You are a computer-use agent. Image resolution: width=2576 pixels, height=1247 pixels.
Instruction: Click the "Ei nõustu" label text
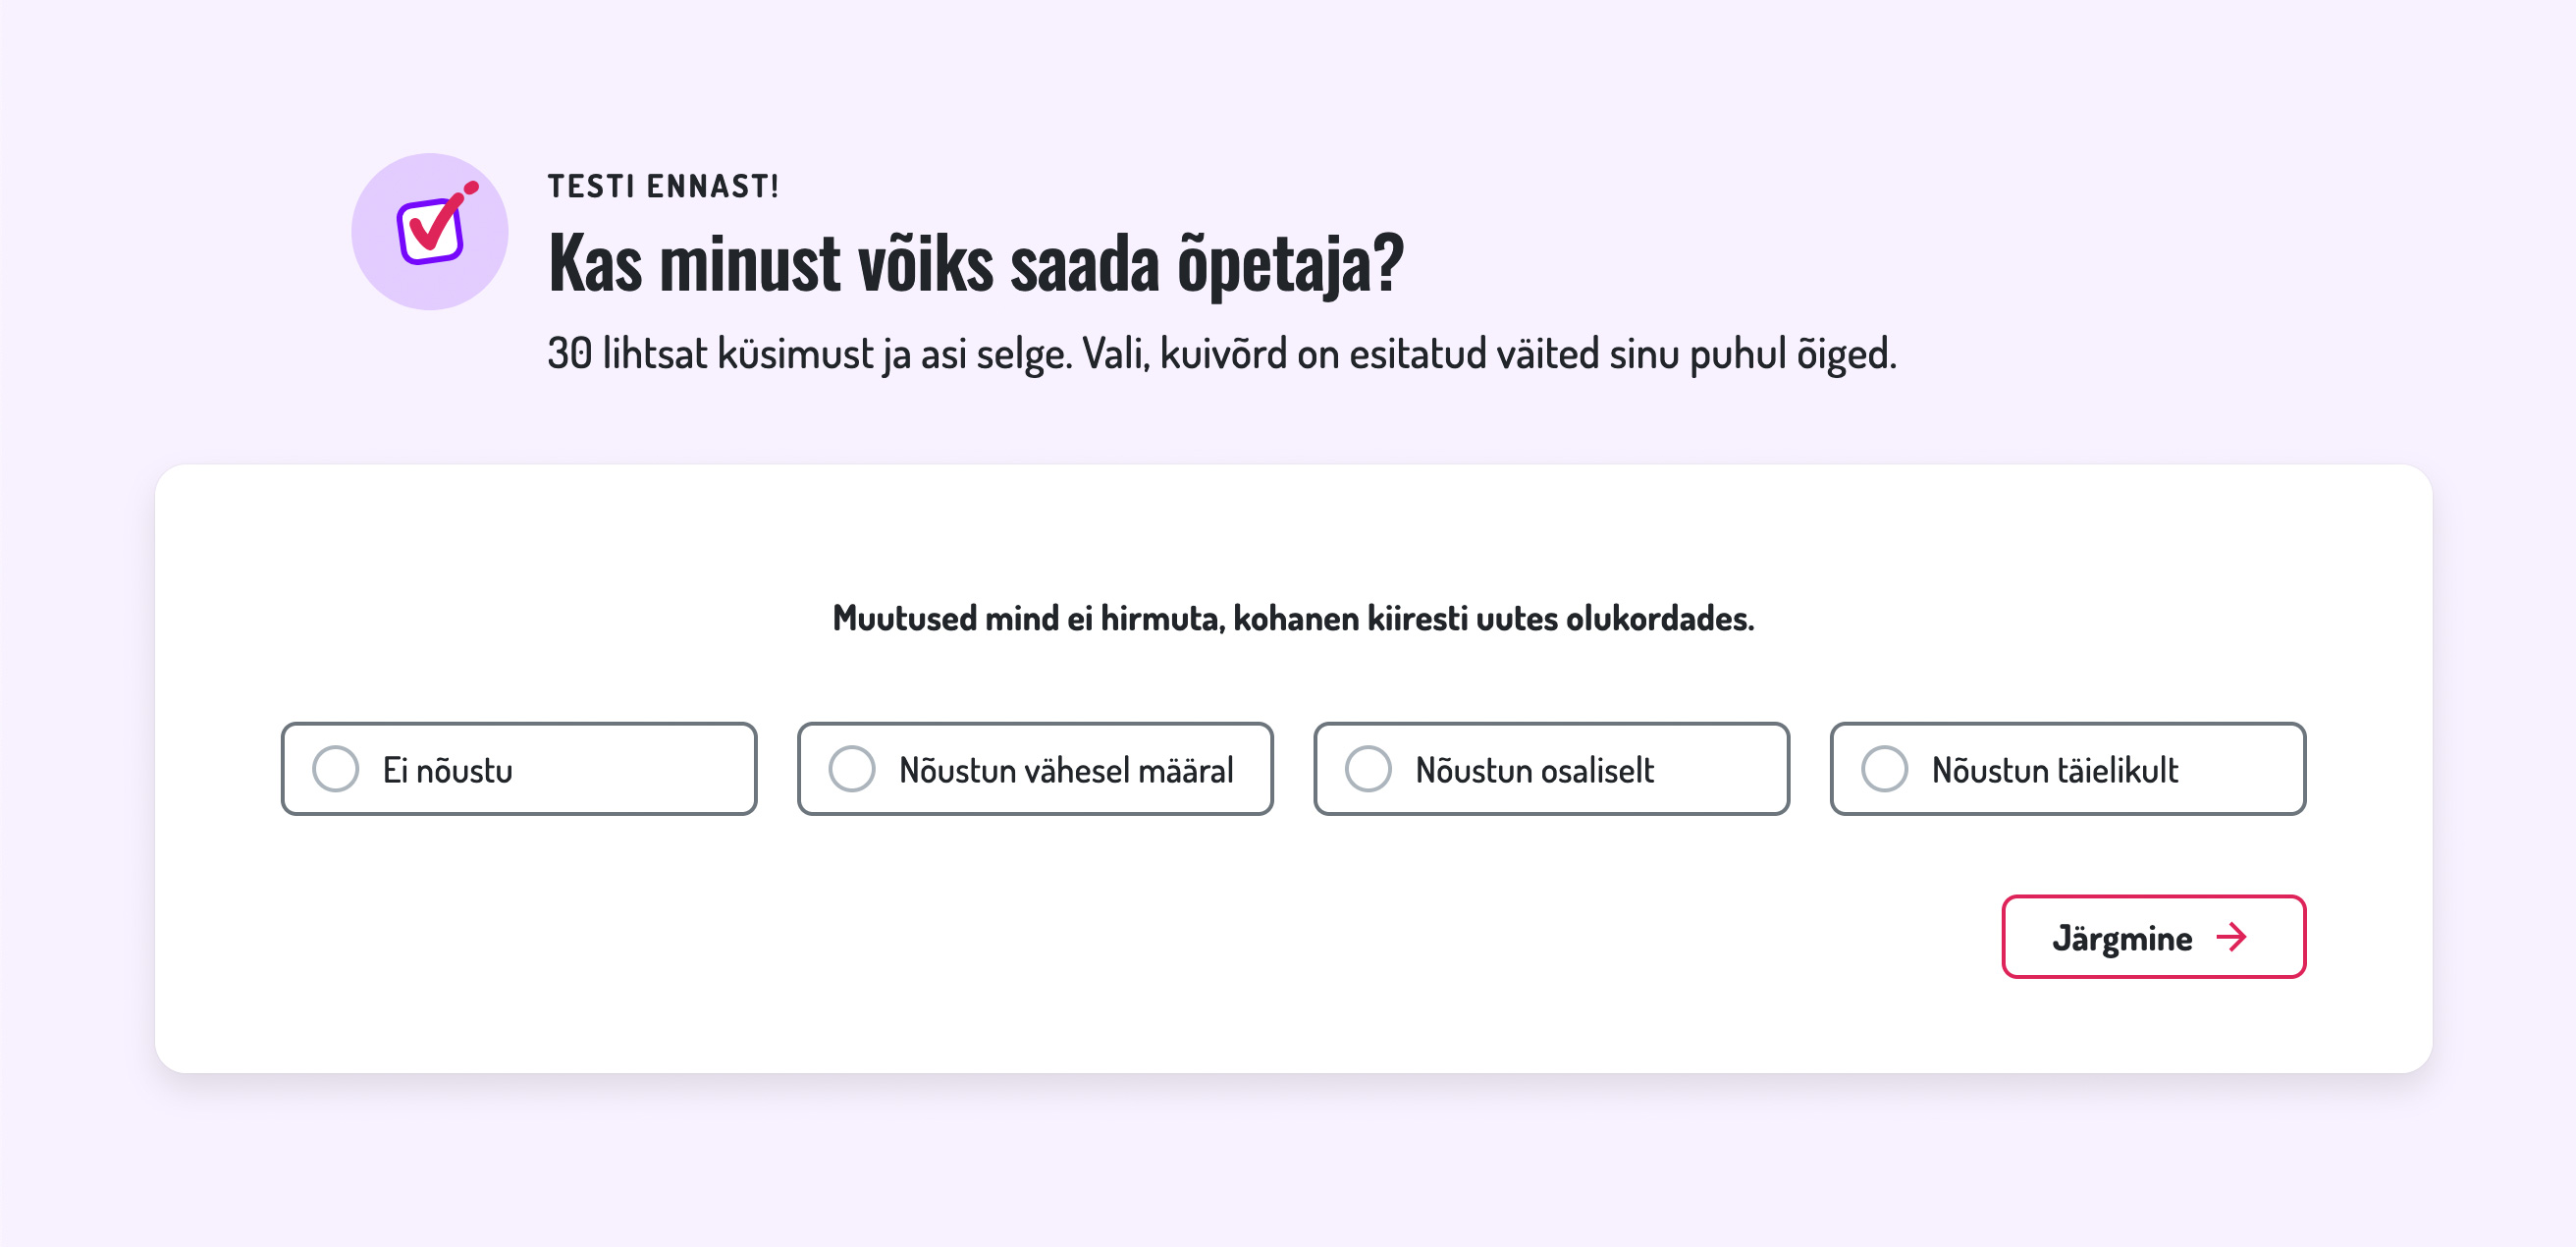(x=447, y=770)
